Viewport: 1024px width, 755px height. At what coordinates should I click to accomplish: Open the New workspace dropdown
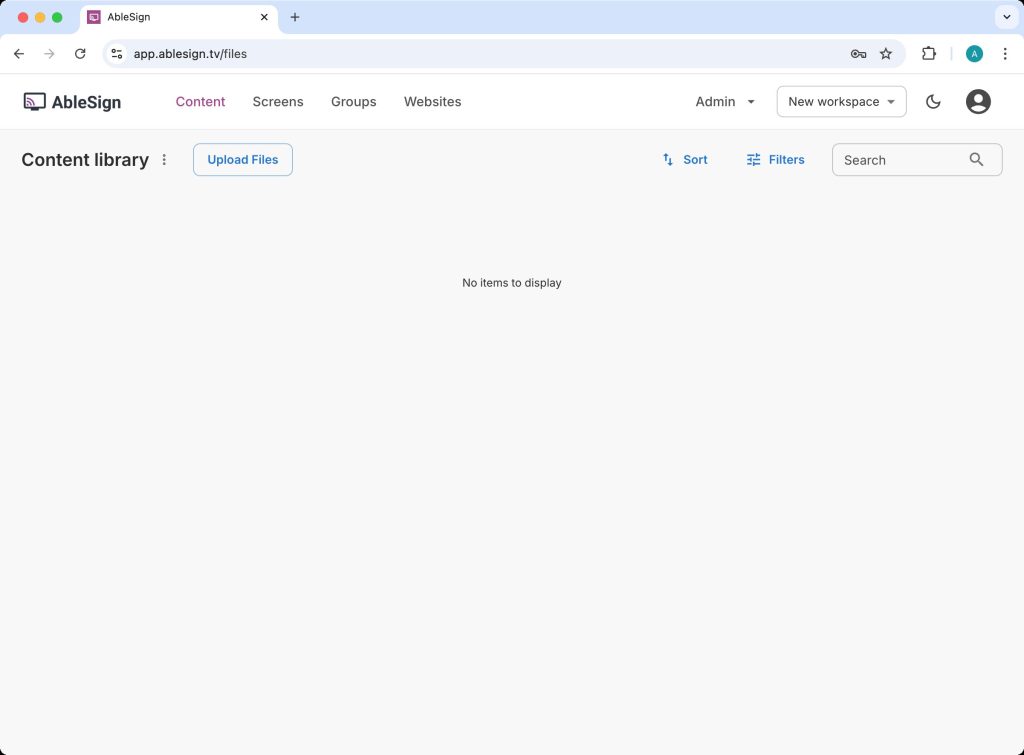pos(841,101)
